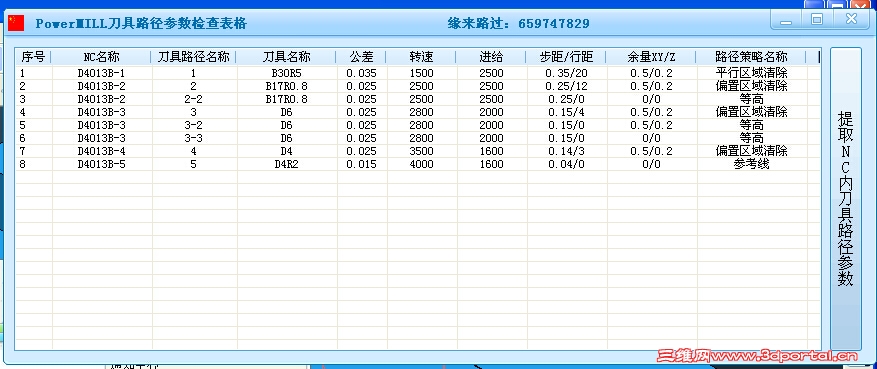
Task: Click stepover value 0.15/4
Action: [x=566, y=112]
